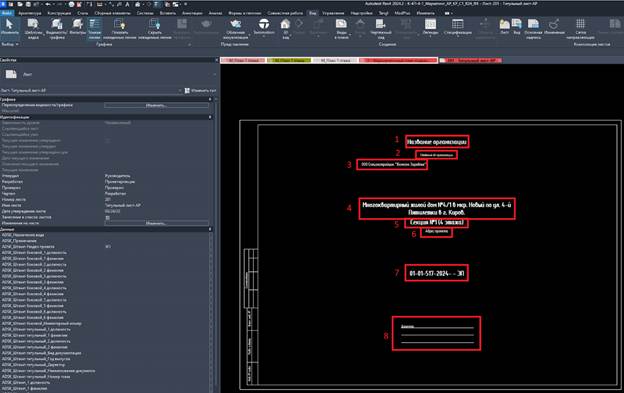Screen dimensions: 624x393
Task: Click Show Hidden Lines (Показать невидимые линии)
Action: pos(120,29)
